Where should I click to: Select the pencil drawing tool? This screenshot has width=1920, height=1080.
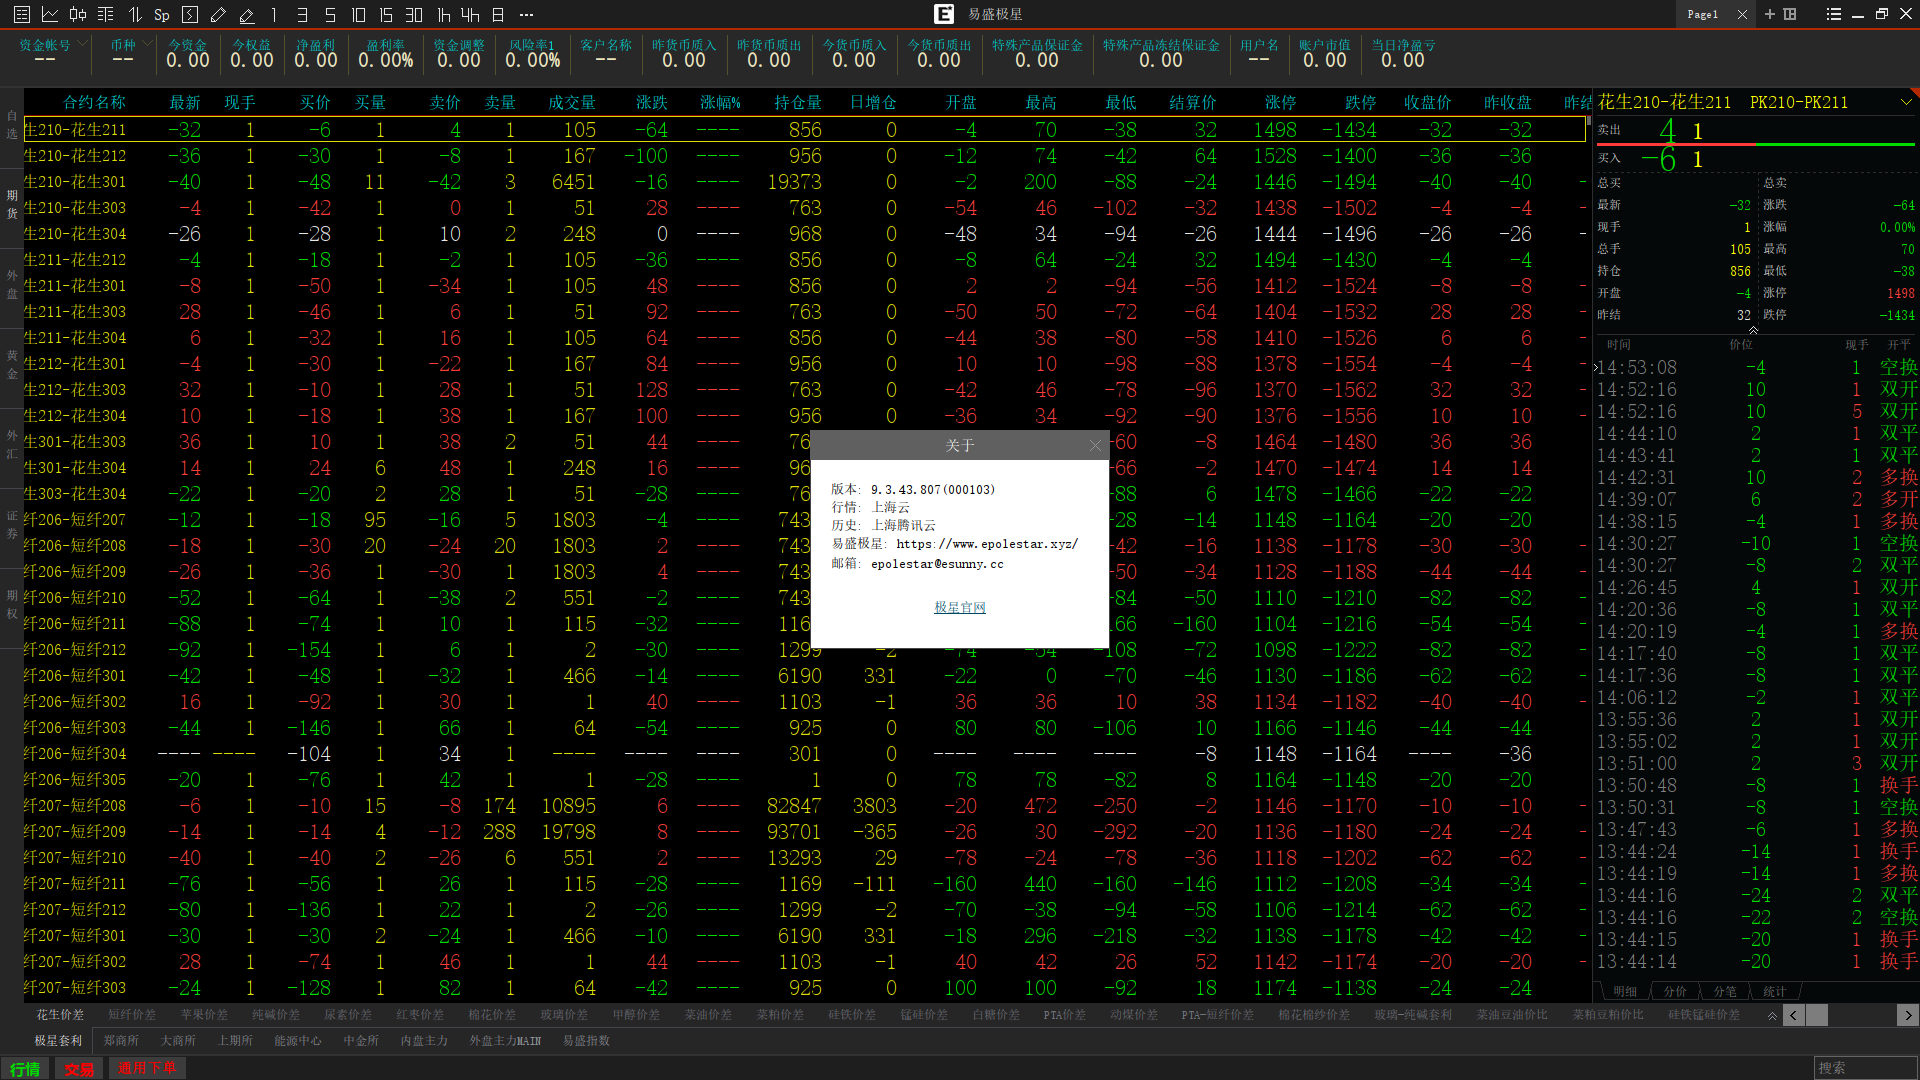218,14
